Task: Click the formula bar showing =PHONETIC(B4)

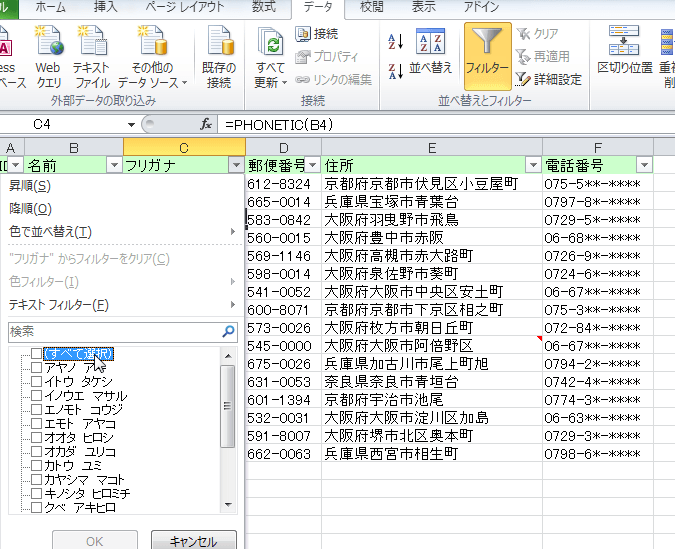Action: pyautogui.click(x=446, y=124)
